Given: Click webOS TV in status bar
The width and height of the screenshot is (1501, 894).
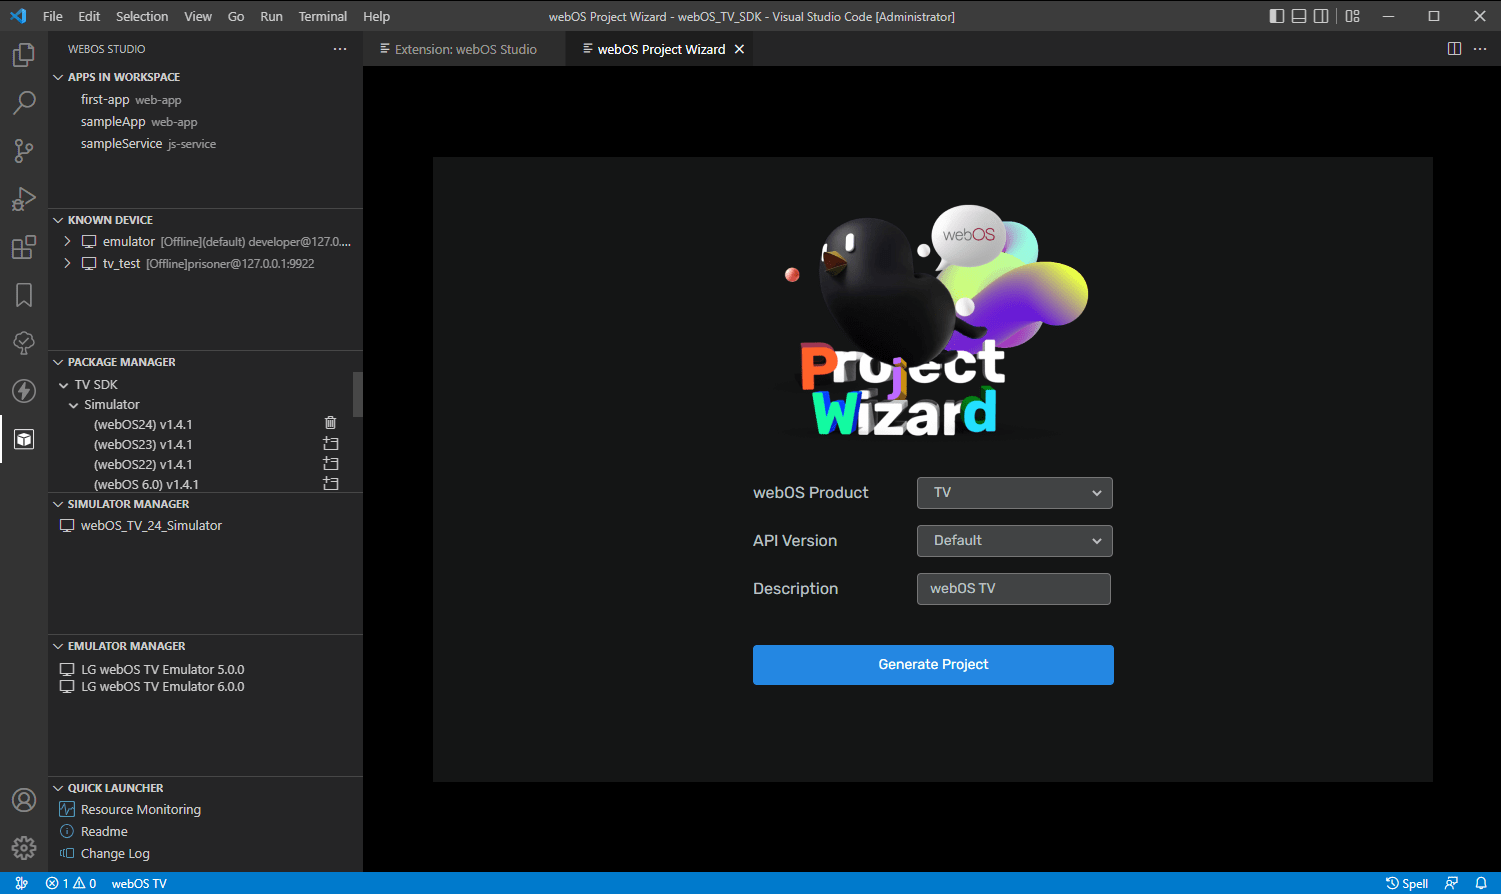Looking at the screenshot, I should (x=139, y=883).
